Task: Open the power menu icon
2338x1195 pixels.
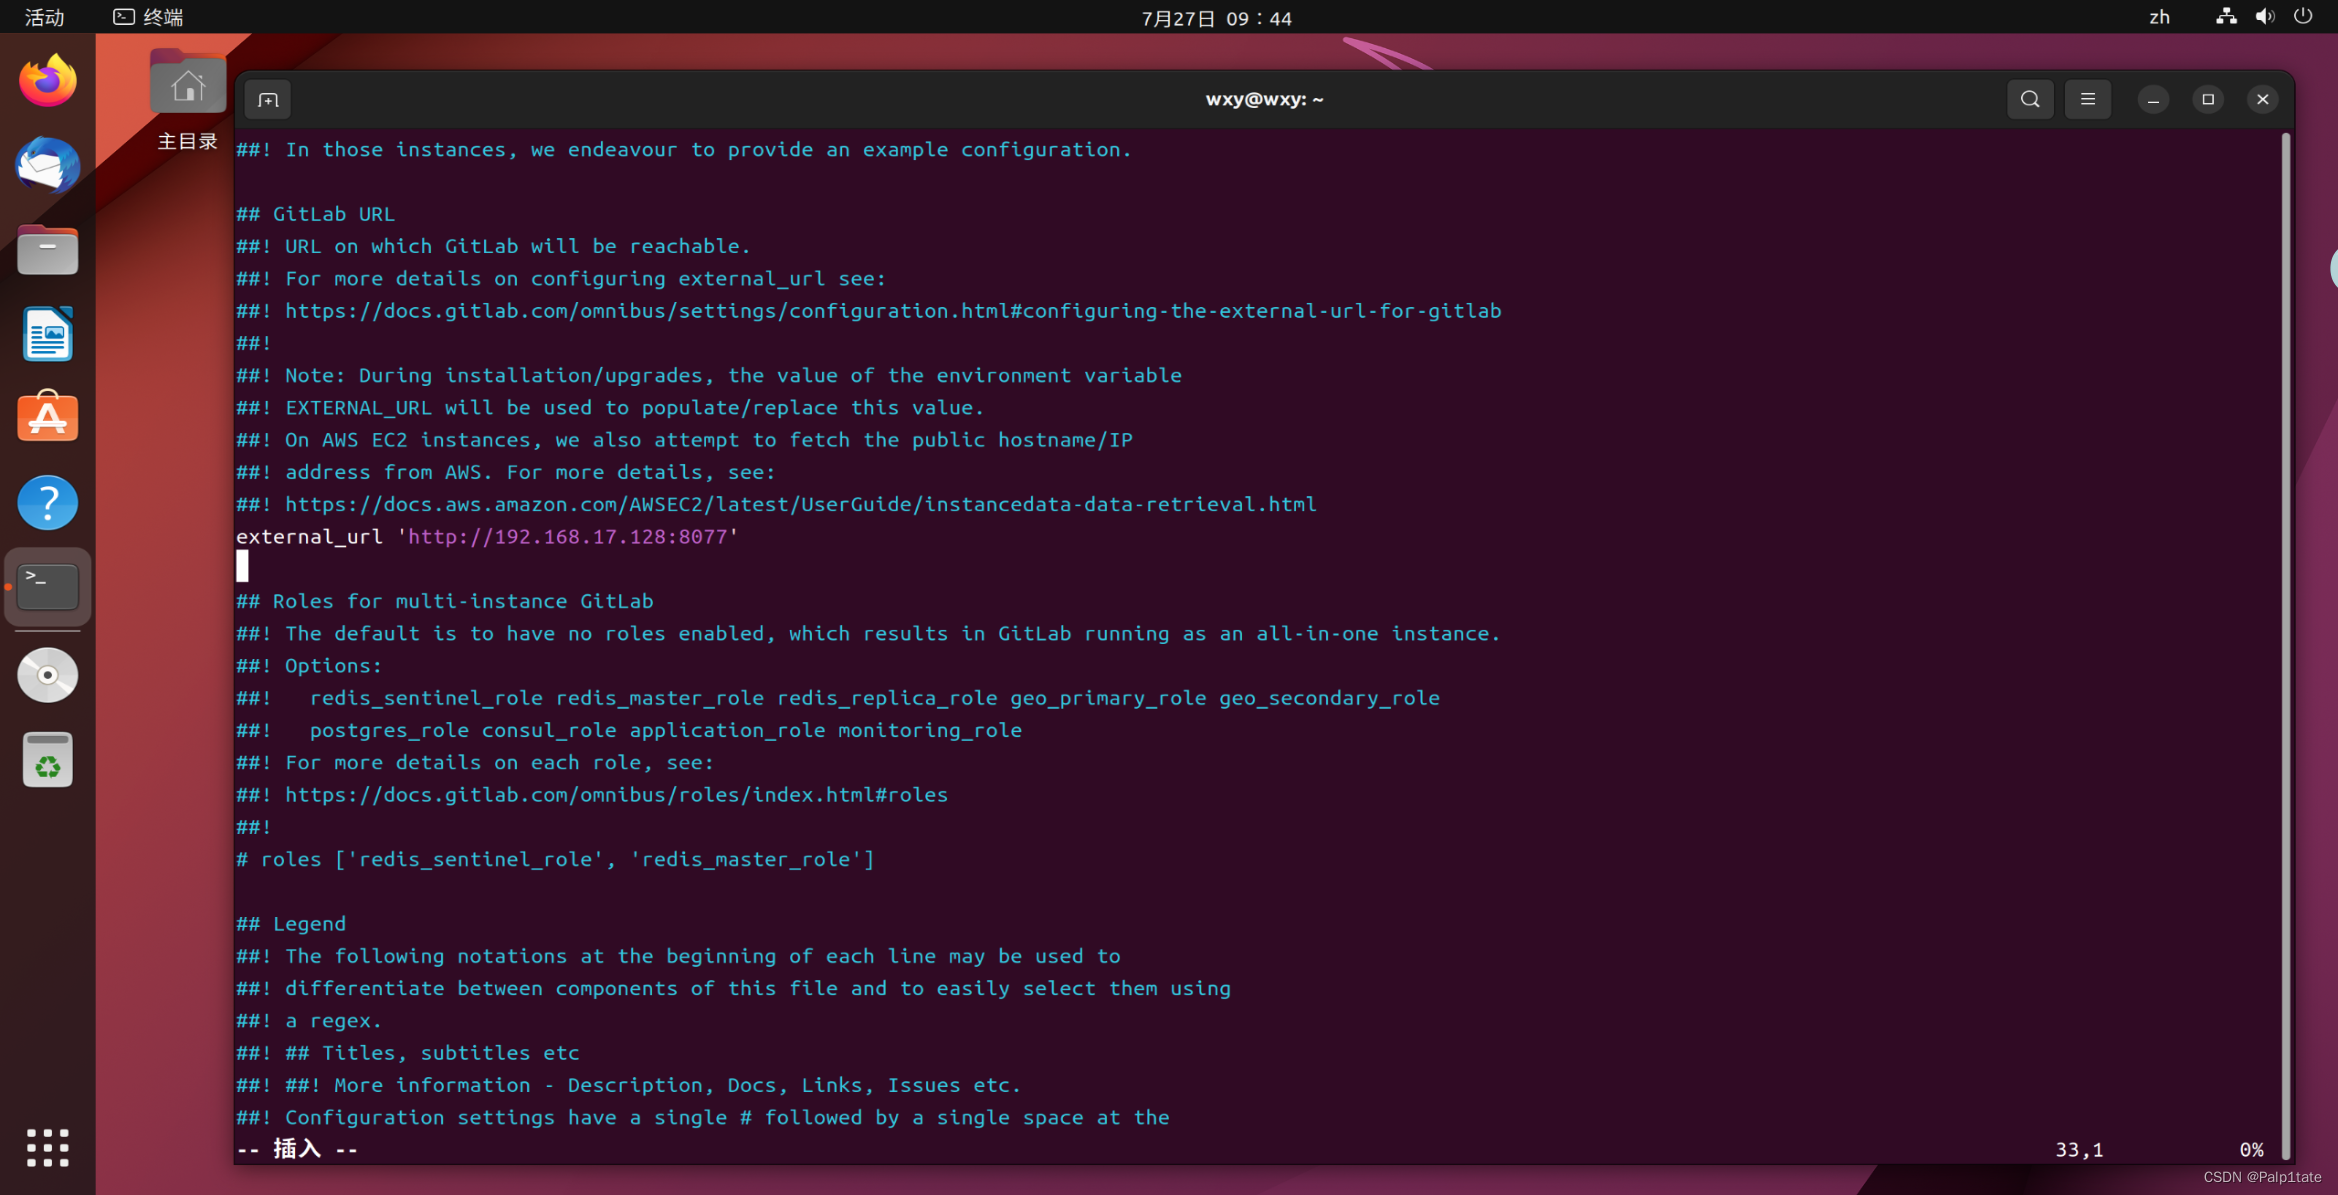Action: 2302,17
